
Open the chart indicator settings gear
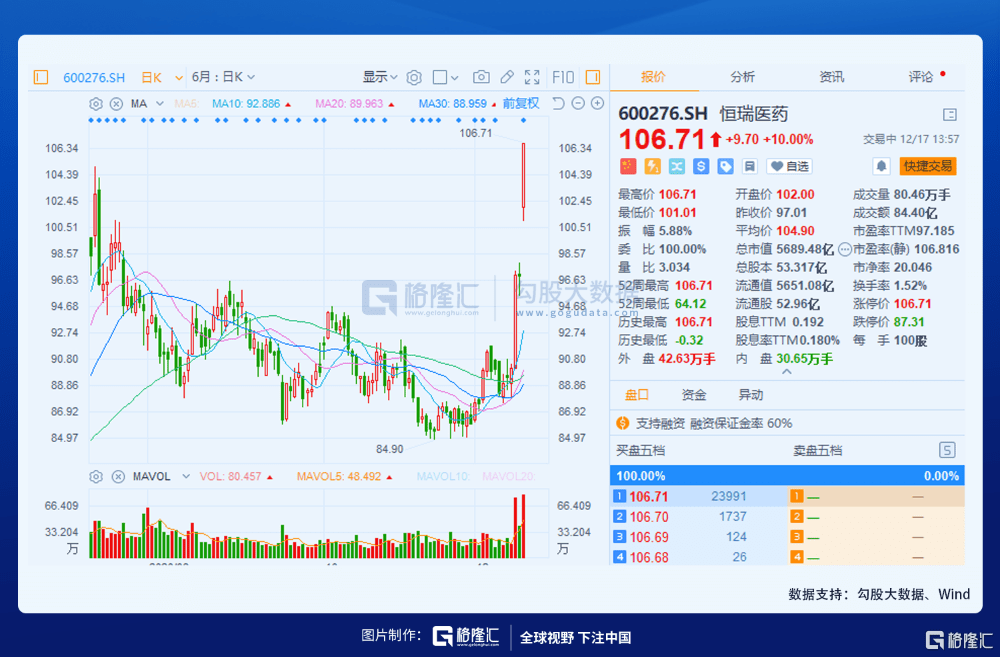coord(95,103)
